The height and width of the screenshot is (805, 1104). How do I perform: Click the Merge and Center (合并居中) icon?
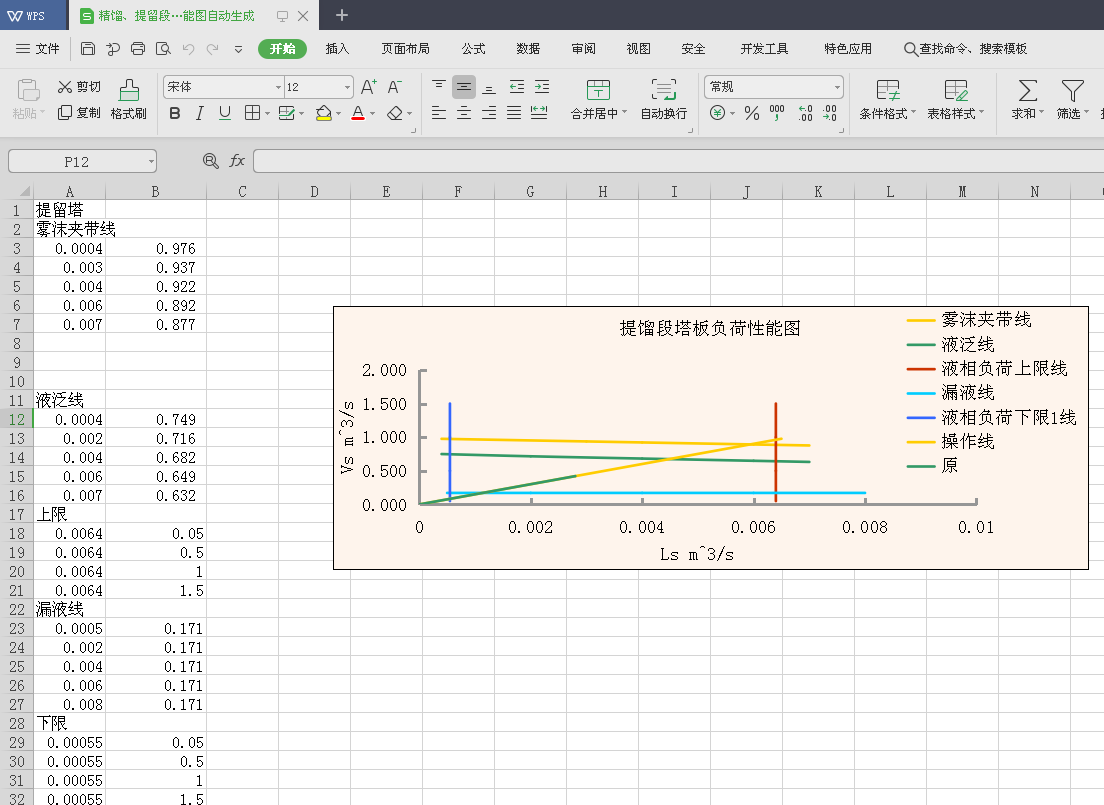pyautogui.click(x=598, y=90)
